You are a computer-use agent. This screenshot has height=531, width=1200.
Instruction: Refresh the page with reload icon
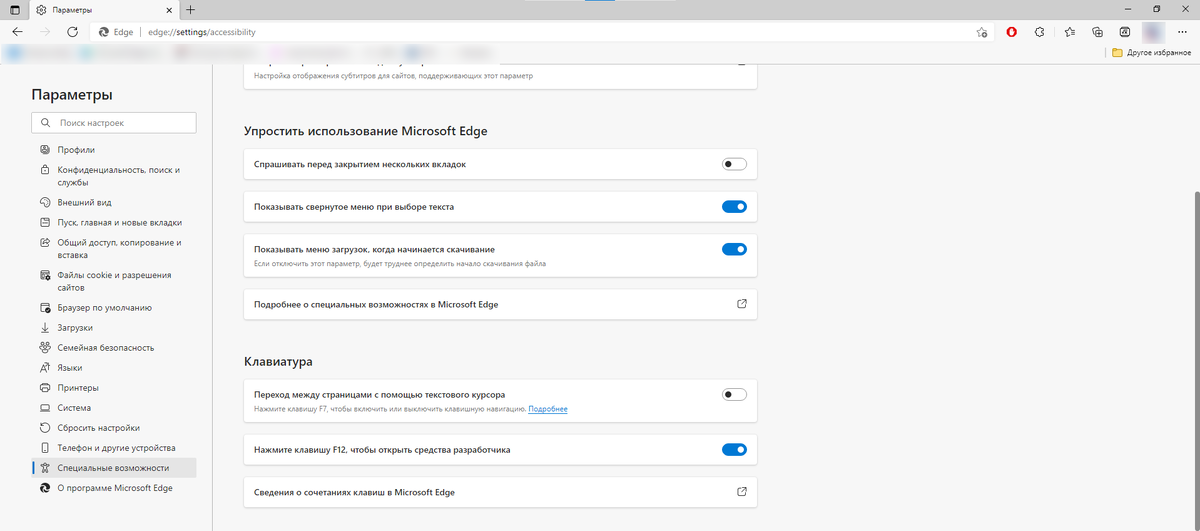tap(72, 32)
